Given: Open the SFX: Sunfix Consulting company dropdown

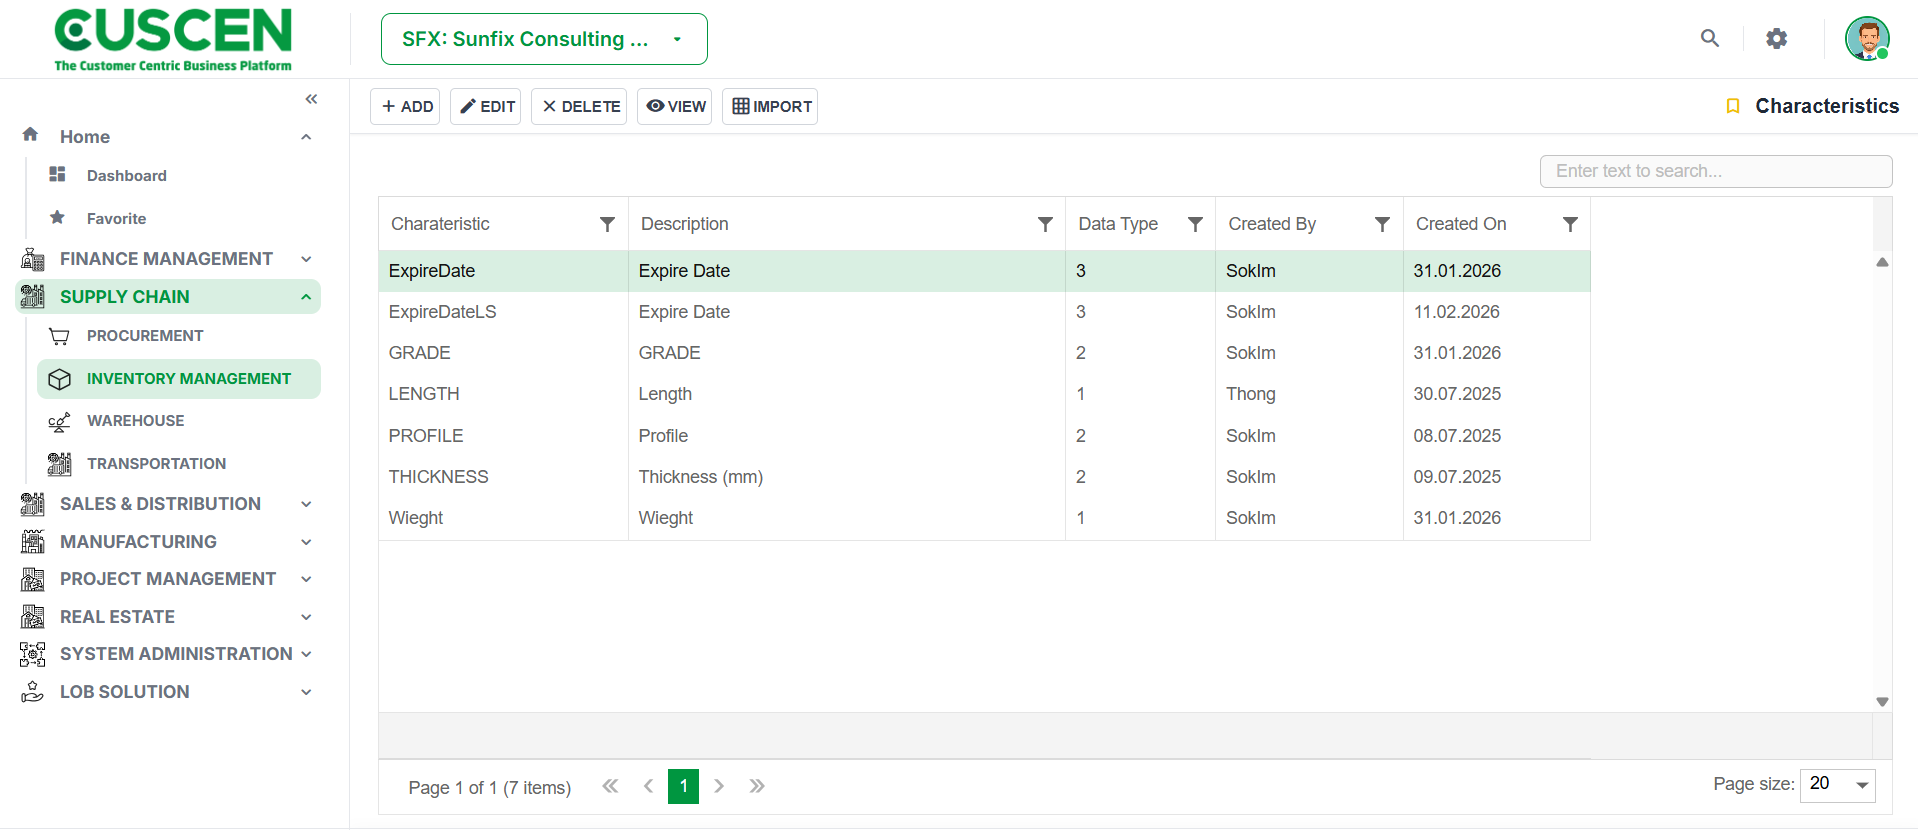Looking at the screenshot, I should [544, 39].
